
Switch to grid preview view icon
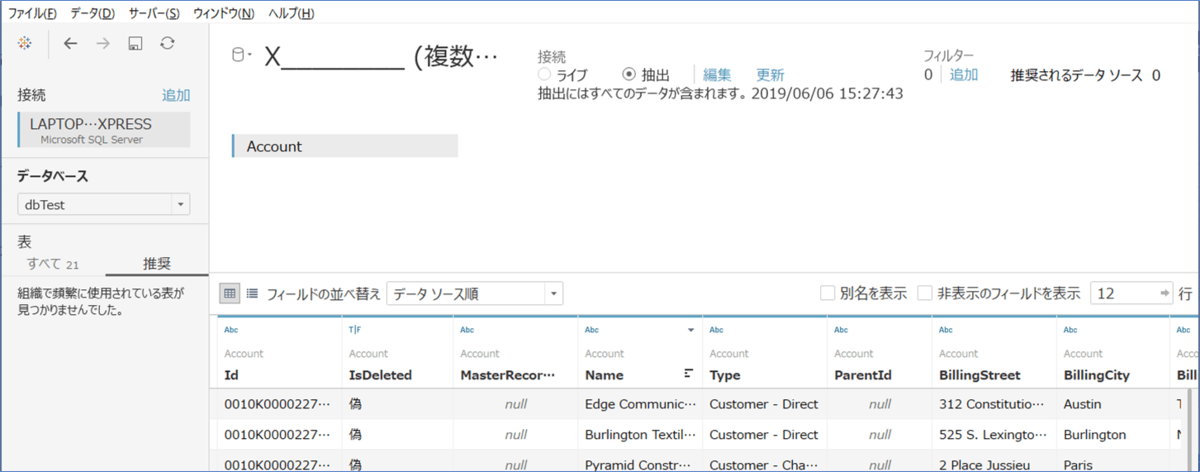[x=229, y=294]
